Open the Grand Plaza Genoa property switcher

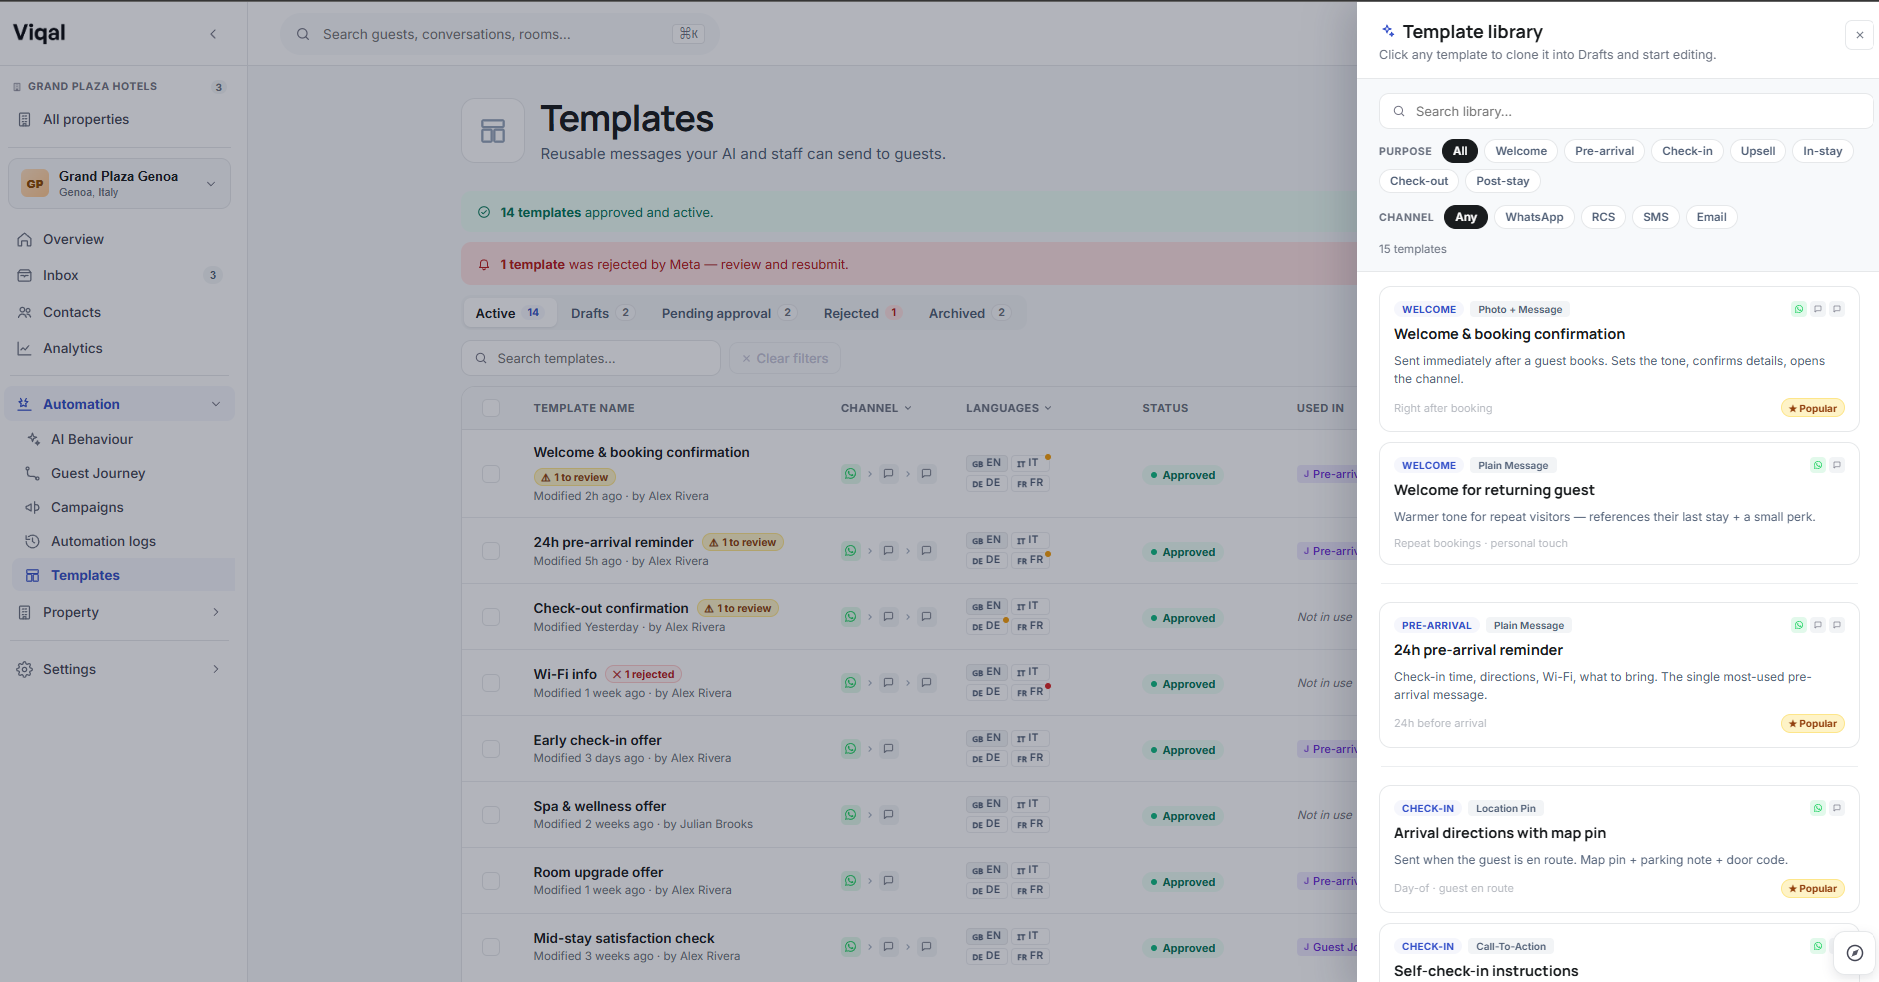coord(119,184)
